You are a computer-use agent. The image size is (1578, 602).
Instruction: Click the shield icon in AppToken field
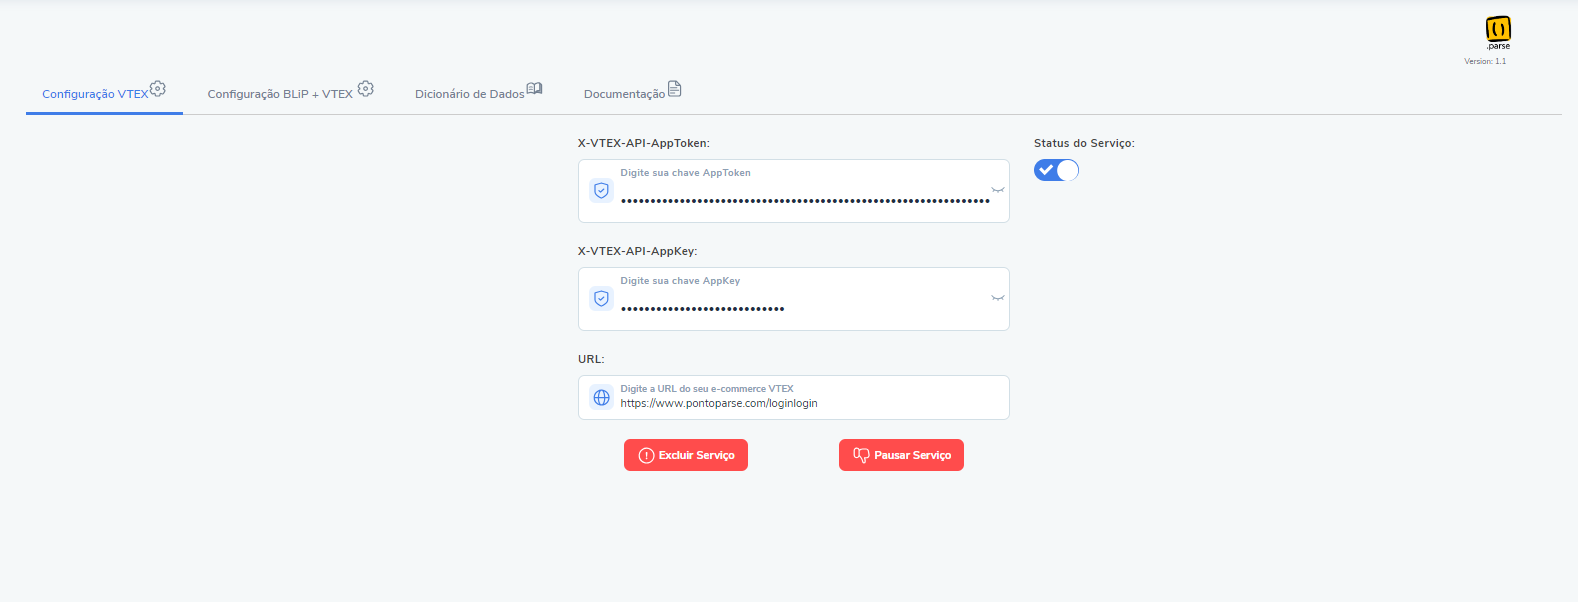click(x=601, y=190)
